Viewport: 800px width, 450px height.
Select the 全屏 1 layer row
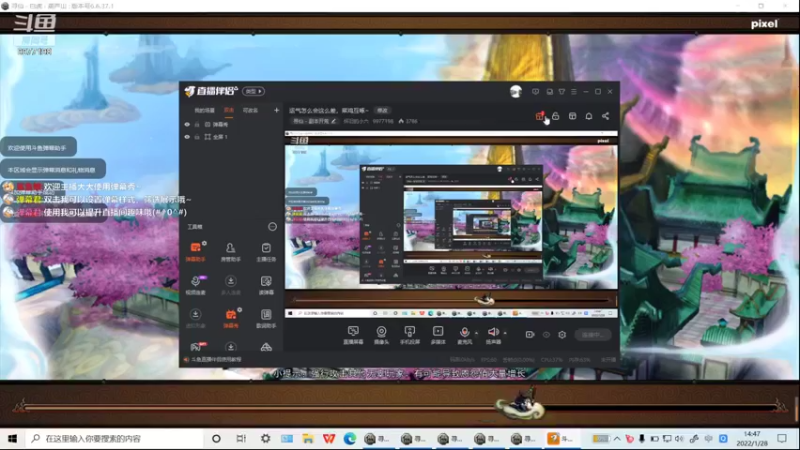[x=231, y=137]
